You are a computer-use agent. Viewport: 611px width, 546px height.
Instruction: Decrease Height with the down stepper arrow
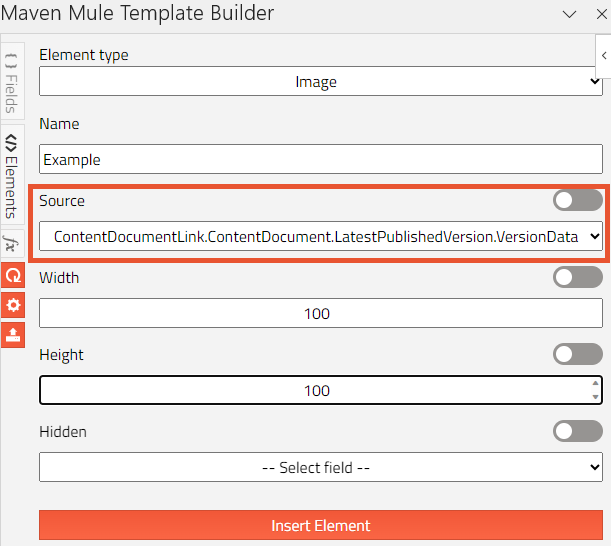pos(595,397)
